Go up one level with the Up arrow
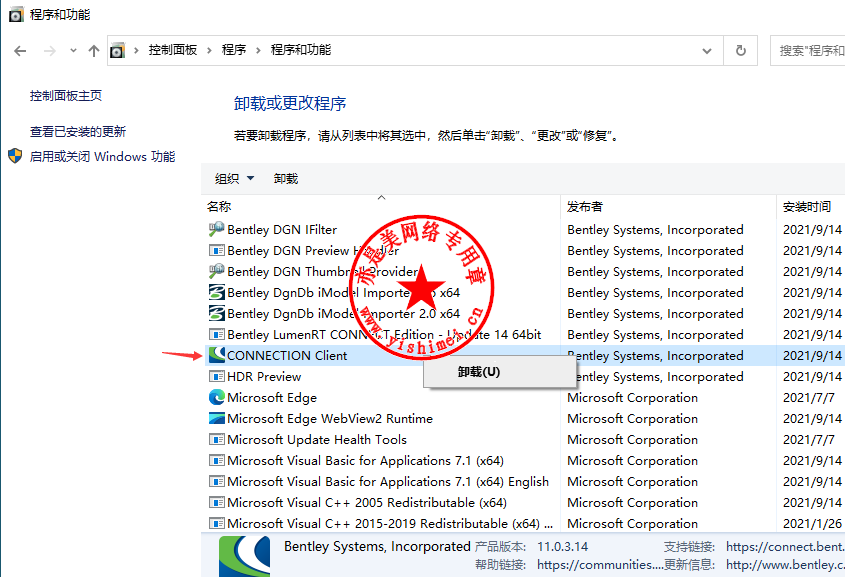Image resolution: width=845 pixels, height=577 pixels. pyautogui.click(x=94, y=51)
